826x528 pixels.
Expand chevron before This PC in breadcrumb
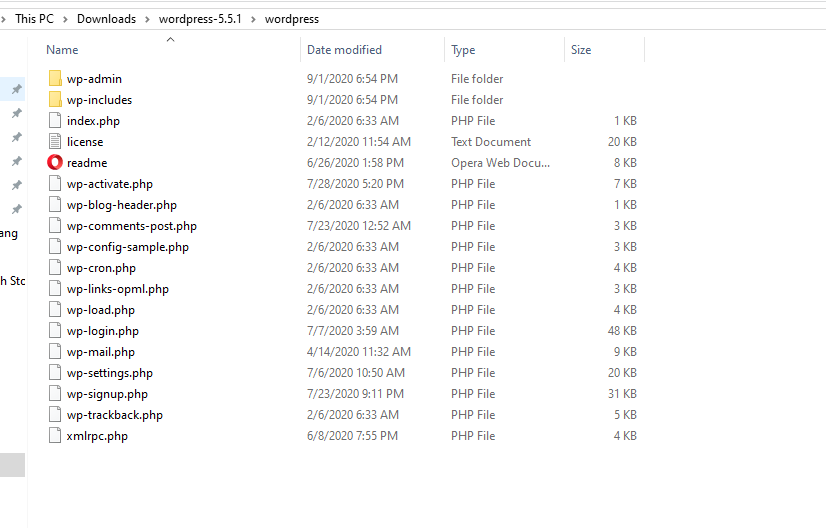(x=3, y=19)
